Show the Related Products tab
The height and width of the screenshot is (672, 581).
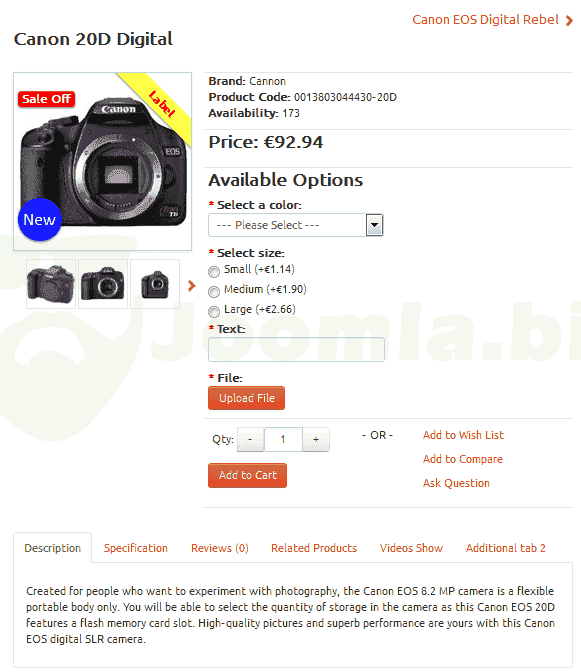[x=314, y=548]
